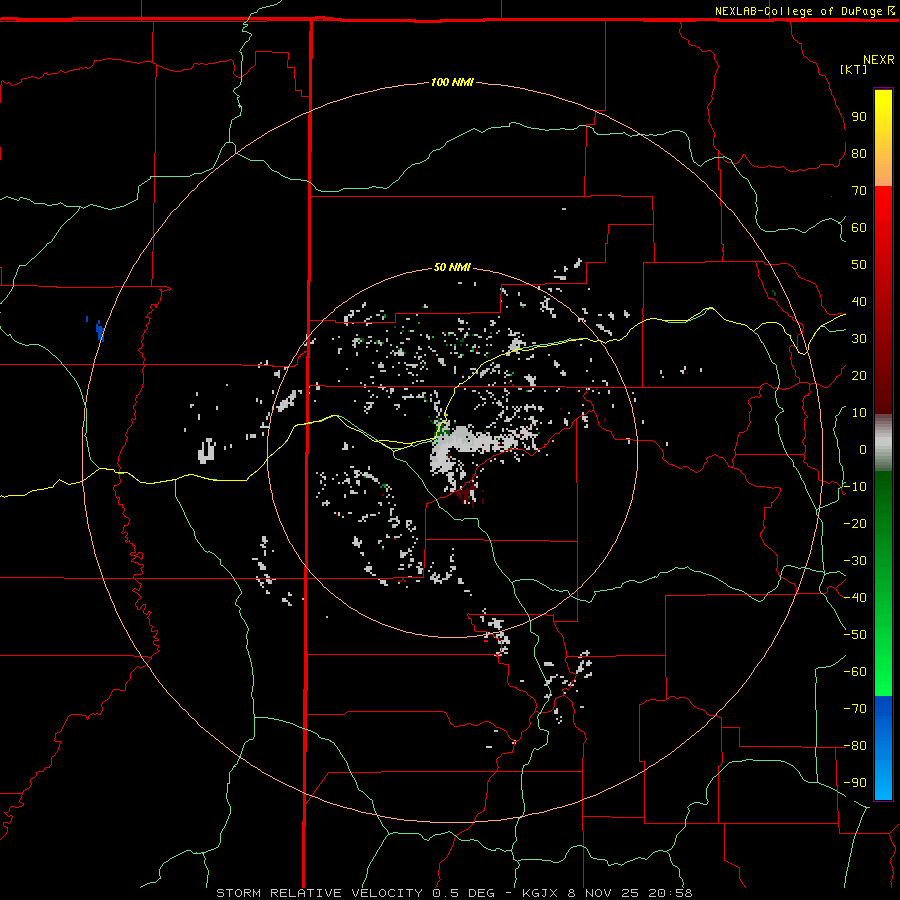Click the 20 value on velocity scale
Screen dimensions: 900x900
pyautogui.click(x=859, y=376)
